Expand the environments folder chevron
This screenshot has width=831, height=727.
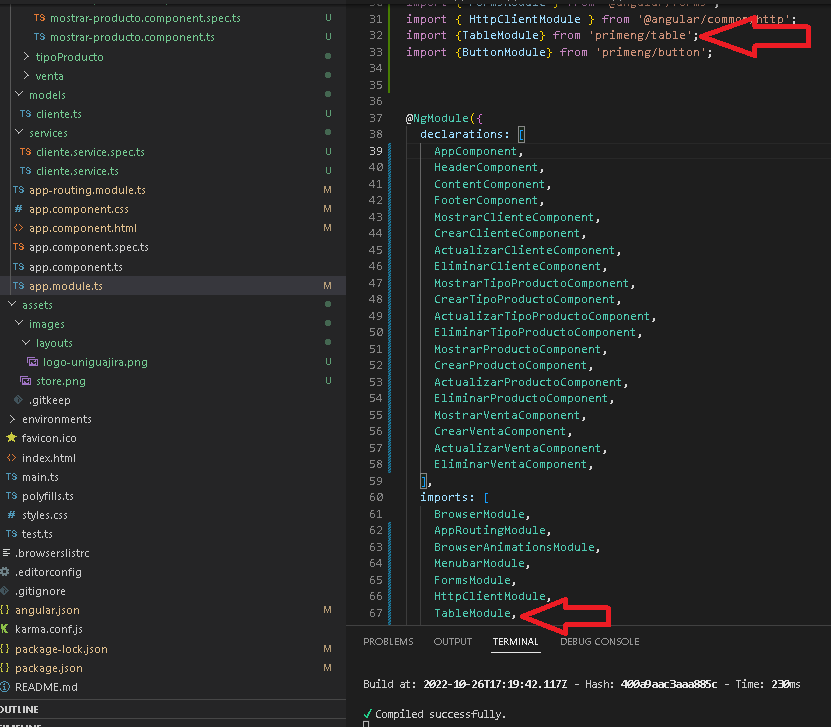click(x=12, y=419)
